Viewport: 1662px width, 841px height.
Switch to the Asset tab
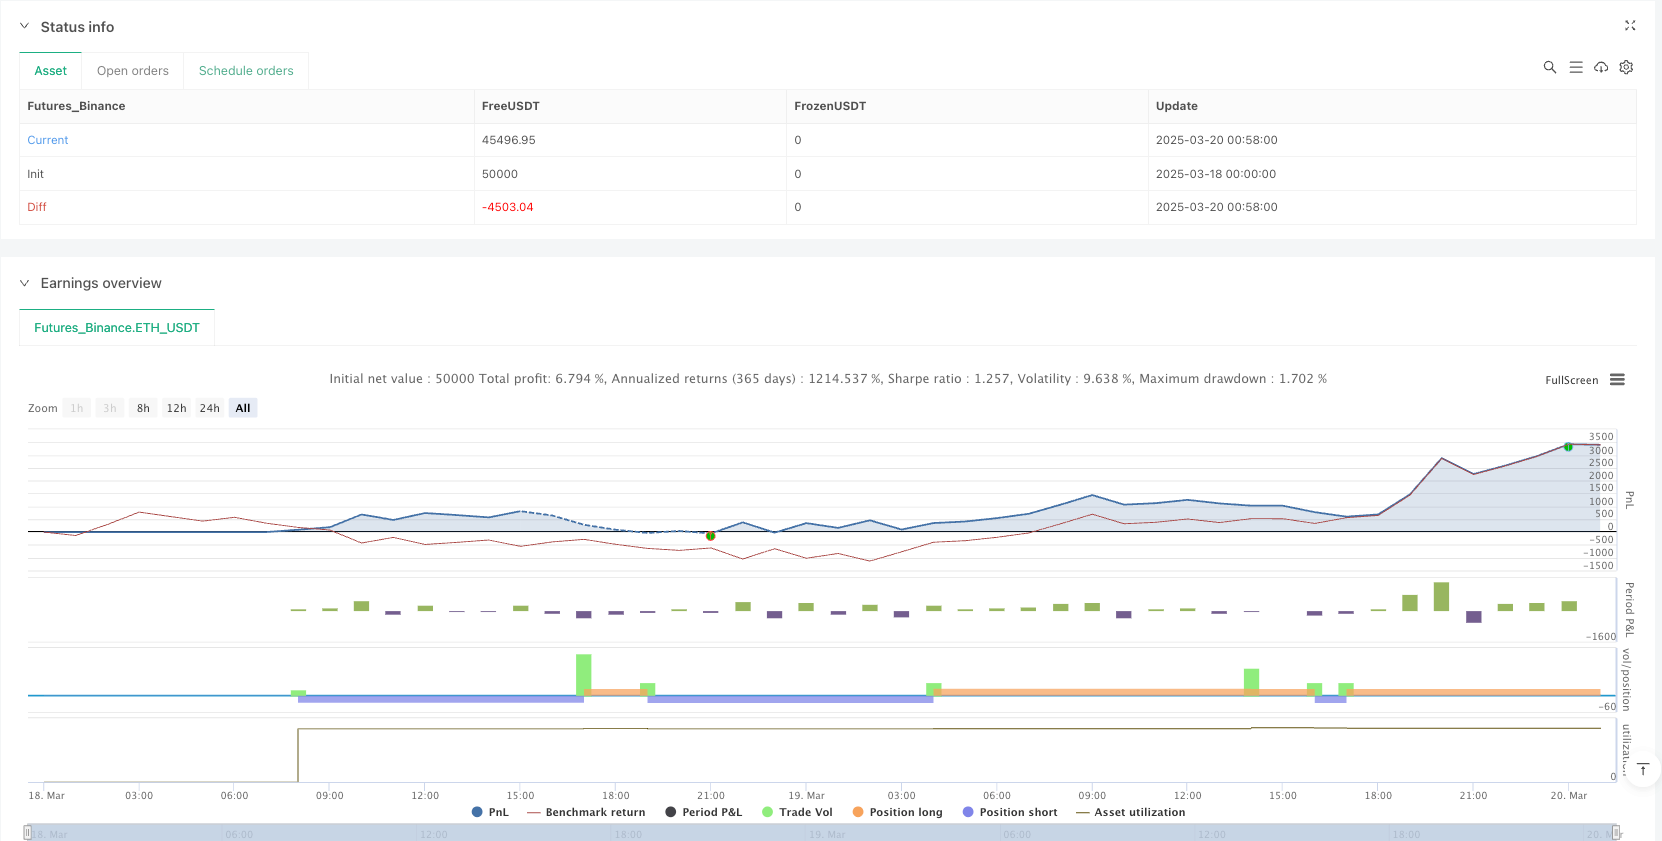[x=51, y=71]
